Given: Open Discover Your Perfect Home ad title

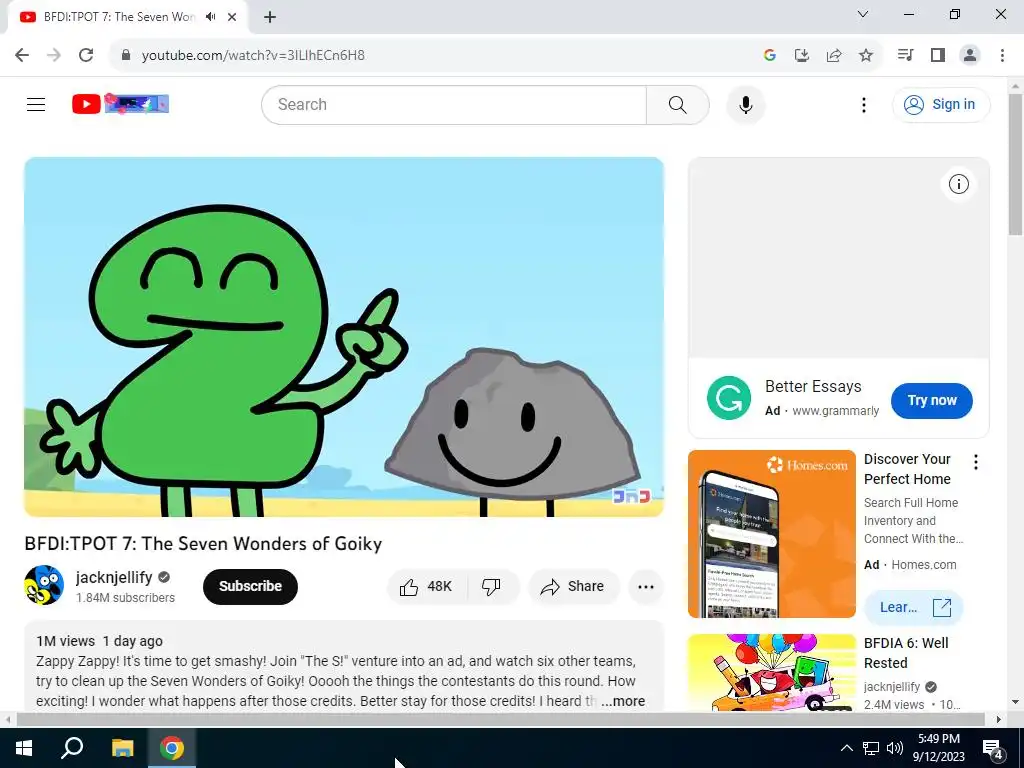Looking at the screenshot, I should point(907,469).
